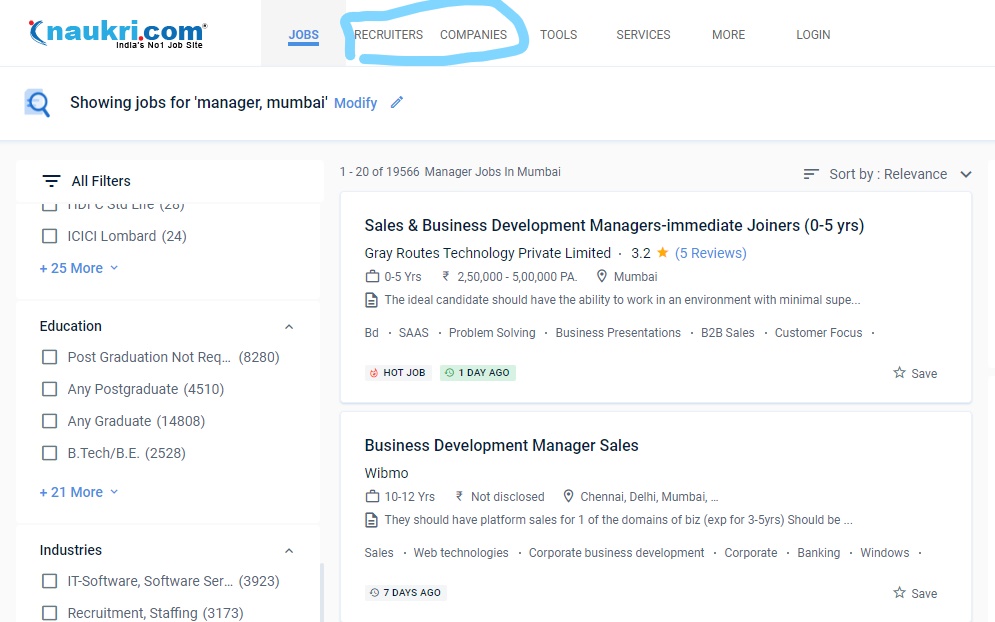This screenshot has width=995, height=622.
Task: Click location pin beside Chennai, Delhi, Mumbai
Action: click(569, 496)
